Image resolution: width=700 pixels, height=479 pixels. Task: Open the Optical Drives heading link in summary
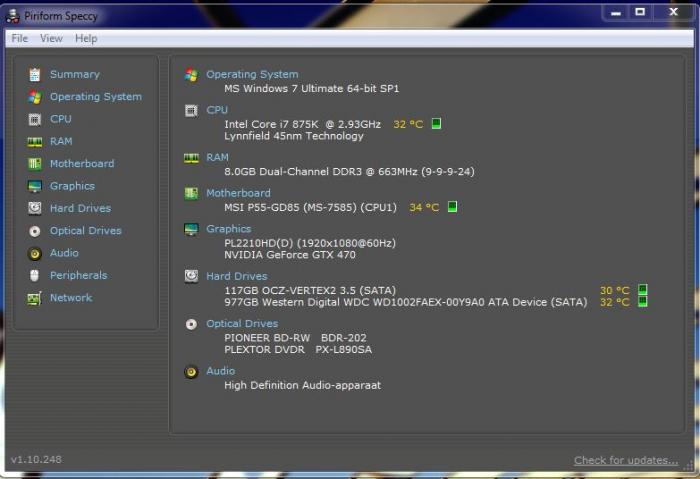[242, 324]
